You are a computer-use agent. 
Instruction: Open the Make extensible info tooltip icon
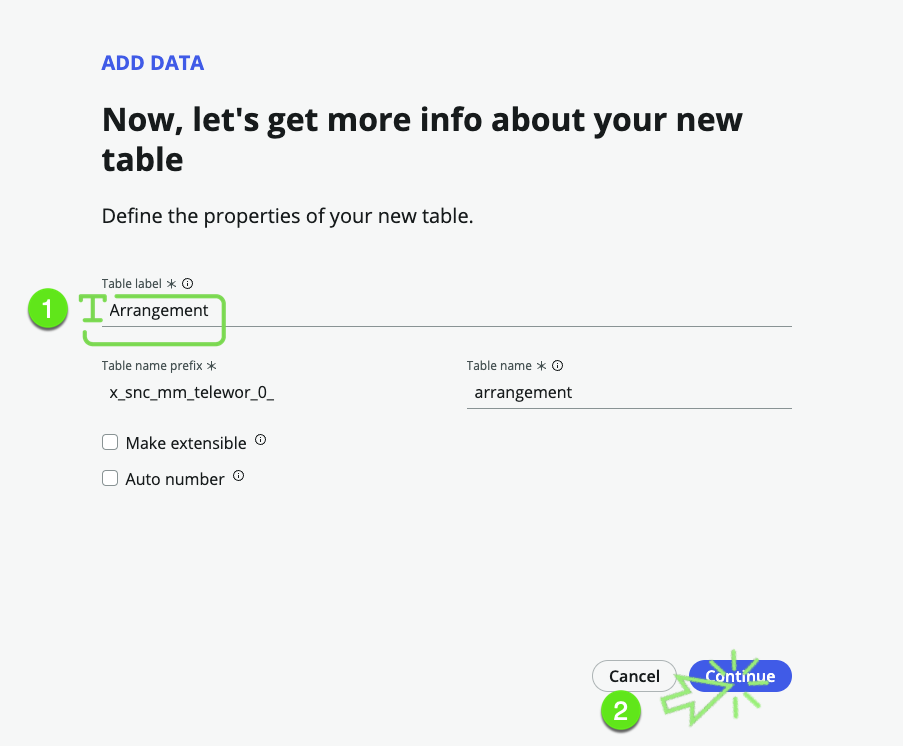click(261, 440)
